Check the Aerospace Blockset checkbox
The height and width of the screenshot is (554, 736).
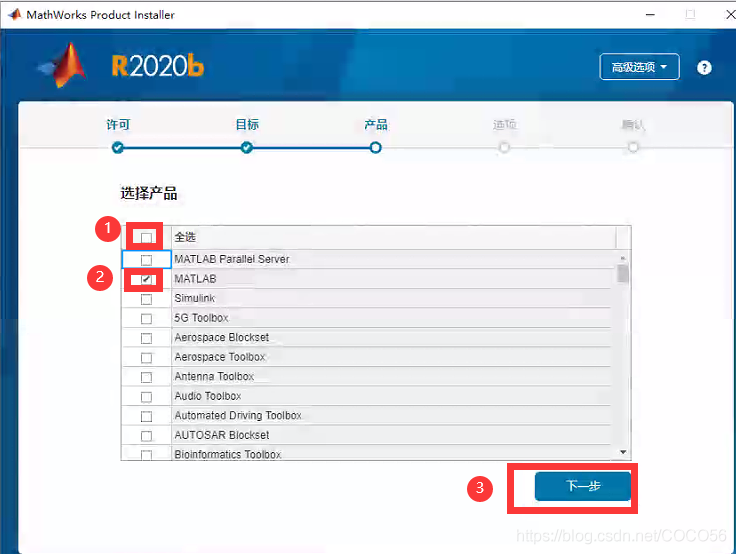146,338
